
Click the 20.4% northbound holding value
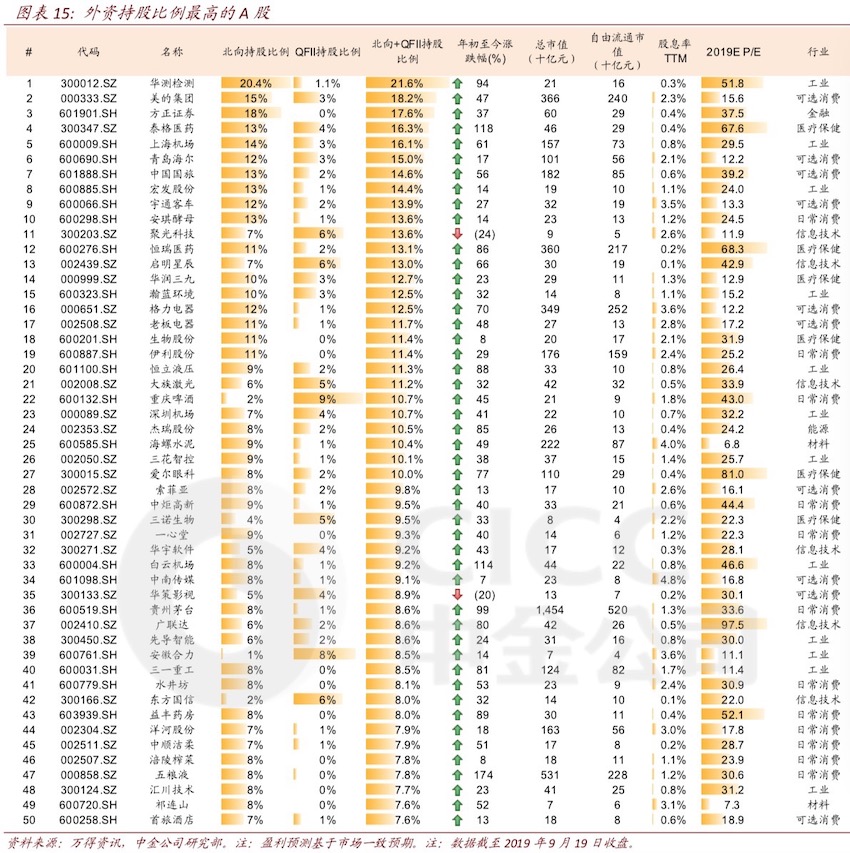click(255, 83)
